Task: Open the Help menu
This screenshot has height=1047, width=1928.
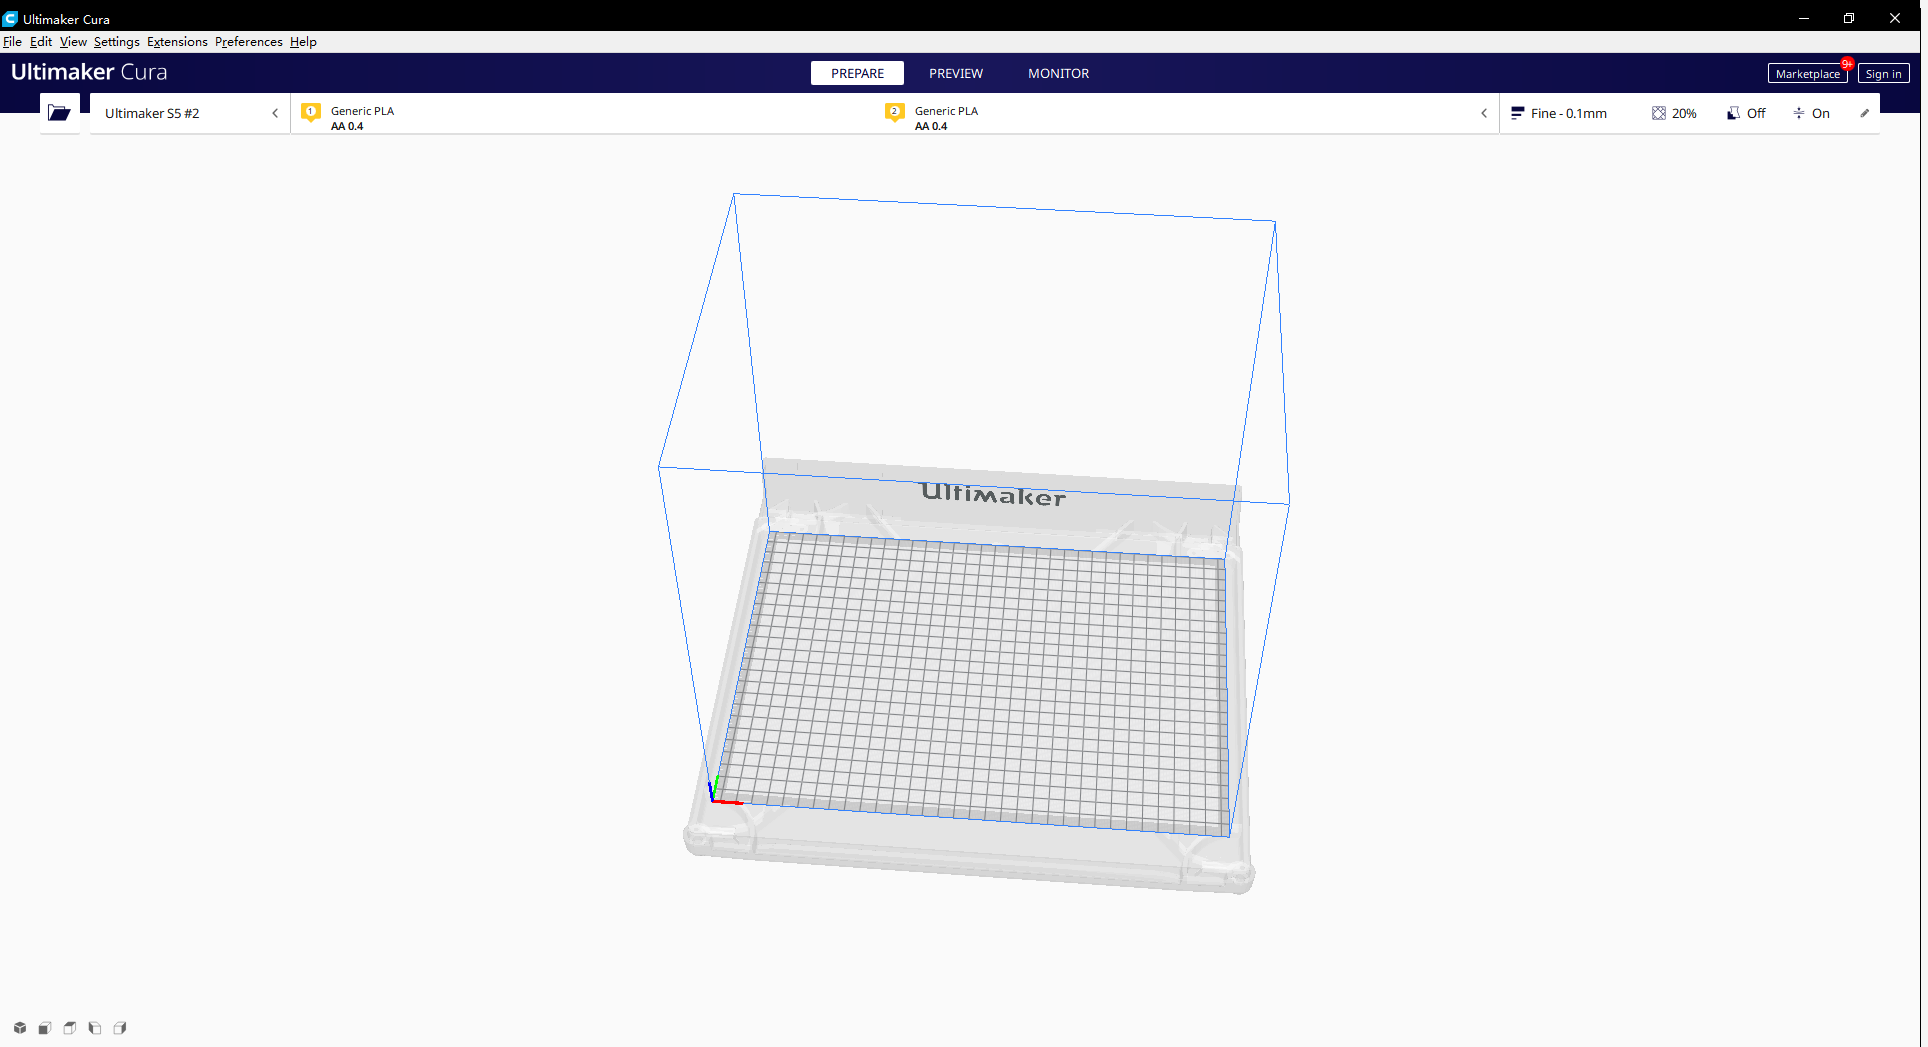Action: click(x=303, y=42)
